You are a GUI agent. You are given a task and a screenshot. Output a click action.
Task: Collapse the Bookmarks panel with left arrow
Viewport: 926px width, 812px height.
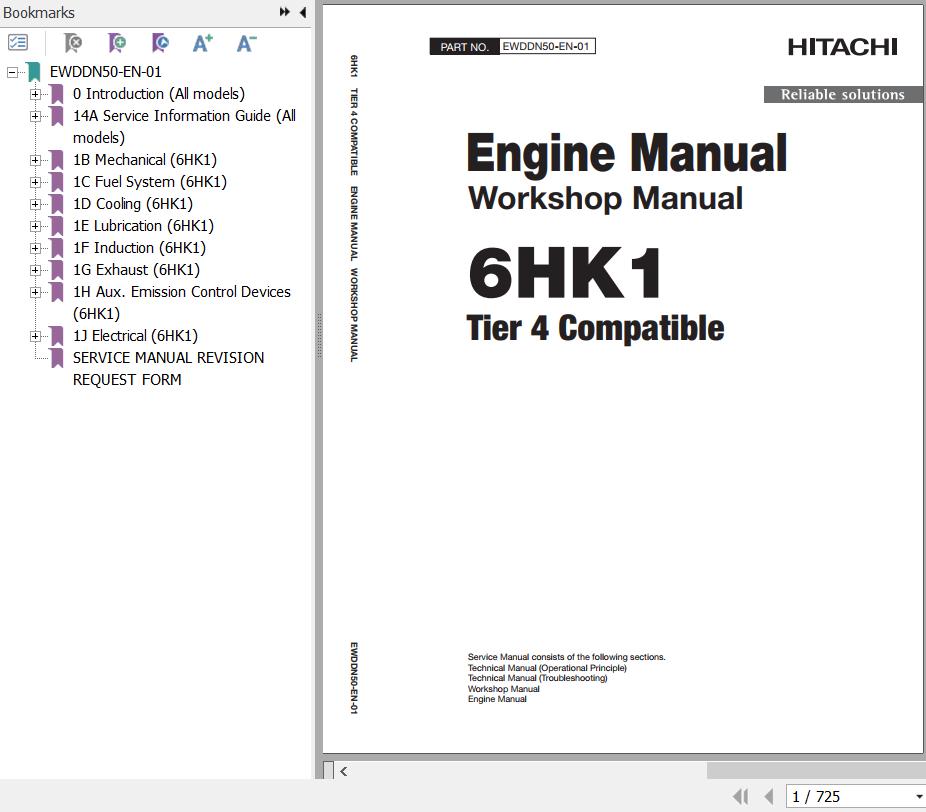303,12
